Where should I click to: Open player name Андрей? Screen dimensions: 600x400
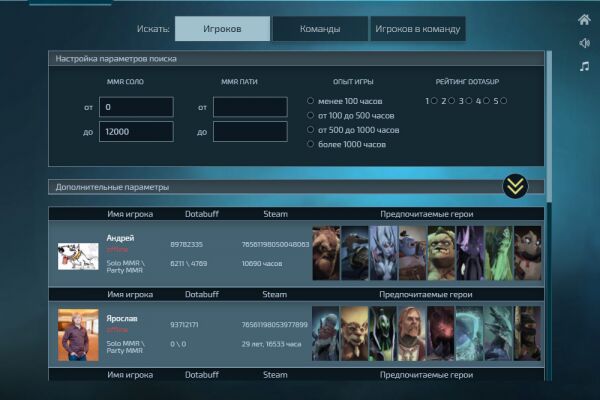(120, 238)
